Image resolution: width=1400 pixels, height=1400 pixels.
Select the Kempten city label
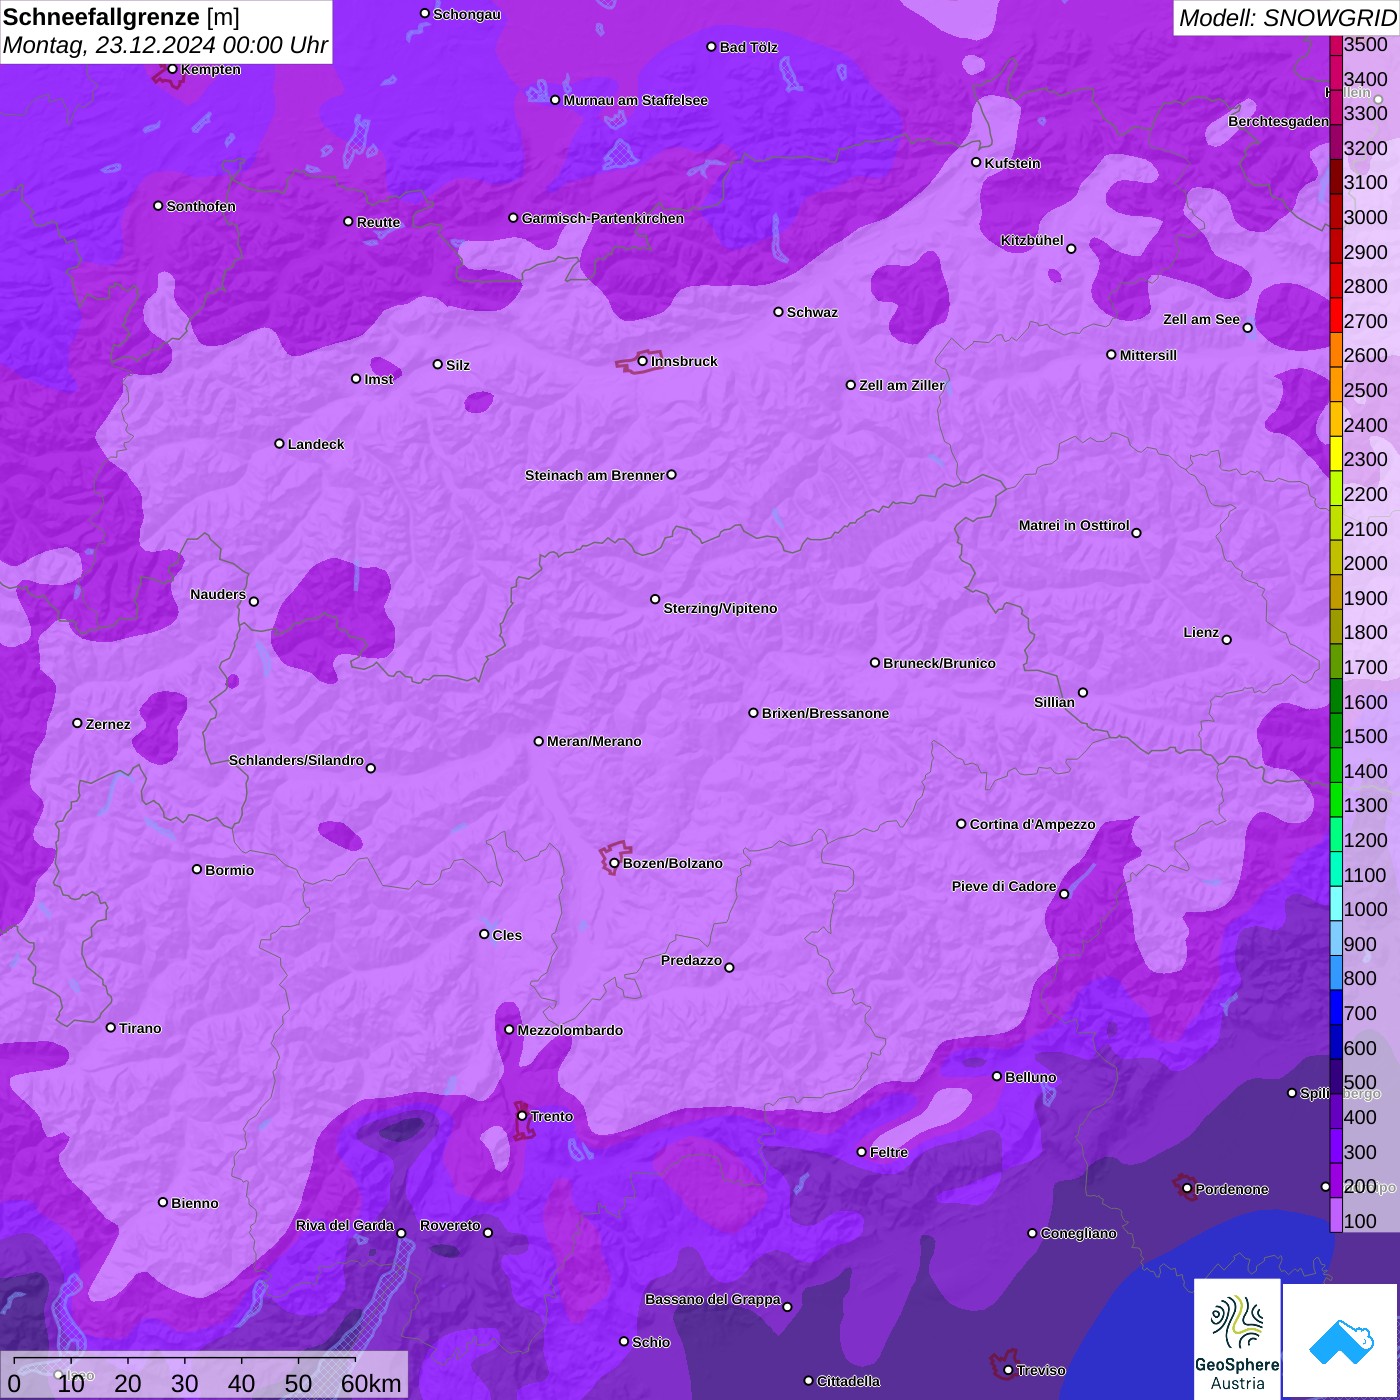click(211, 69)
